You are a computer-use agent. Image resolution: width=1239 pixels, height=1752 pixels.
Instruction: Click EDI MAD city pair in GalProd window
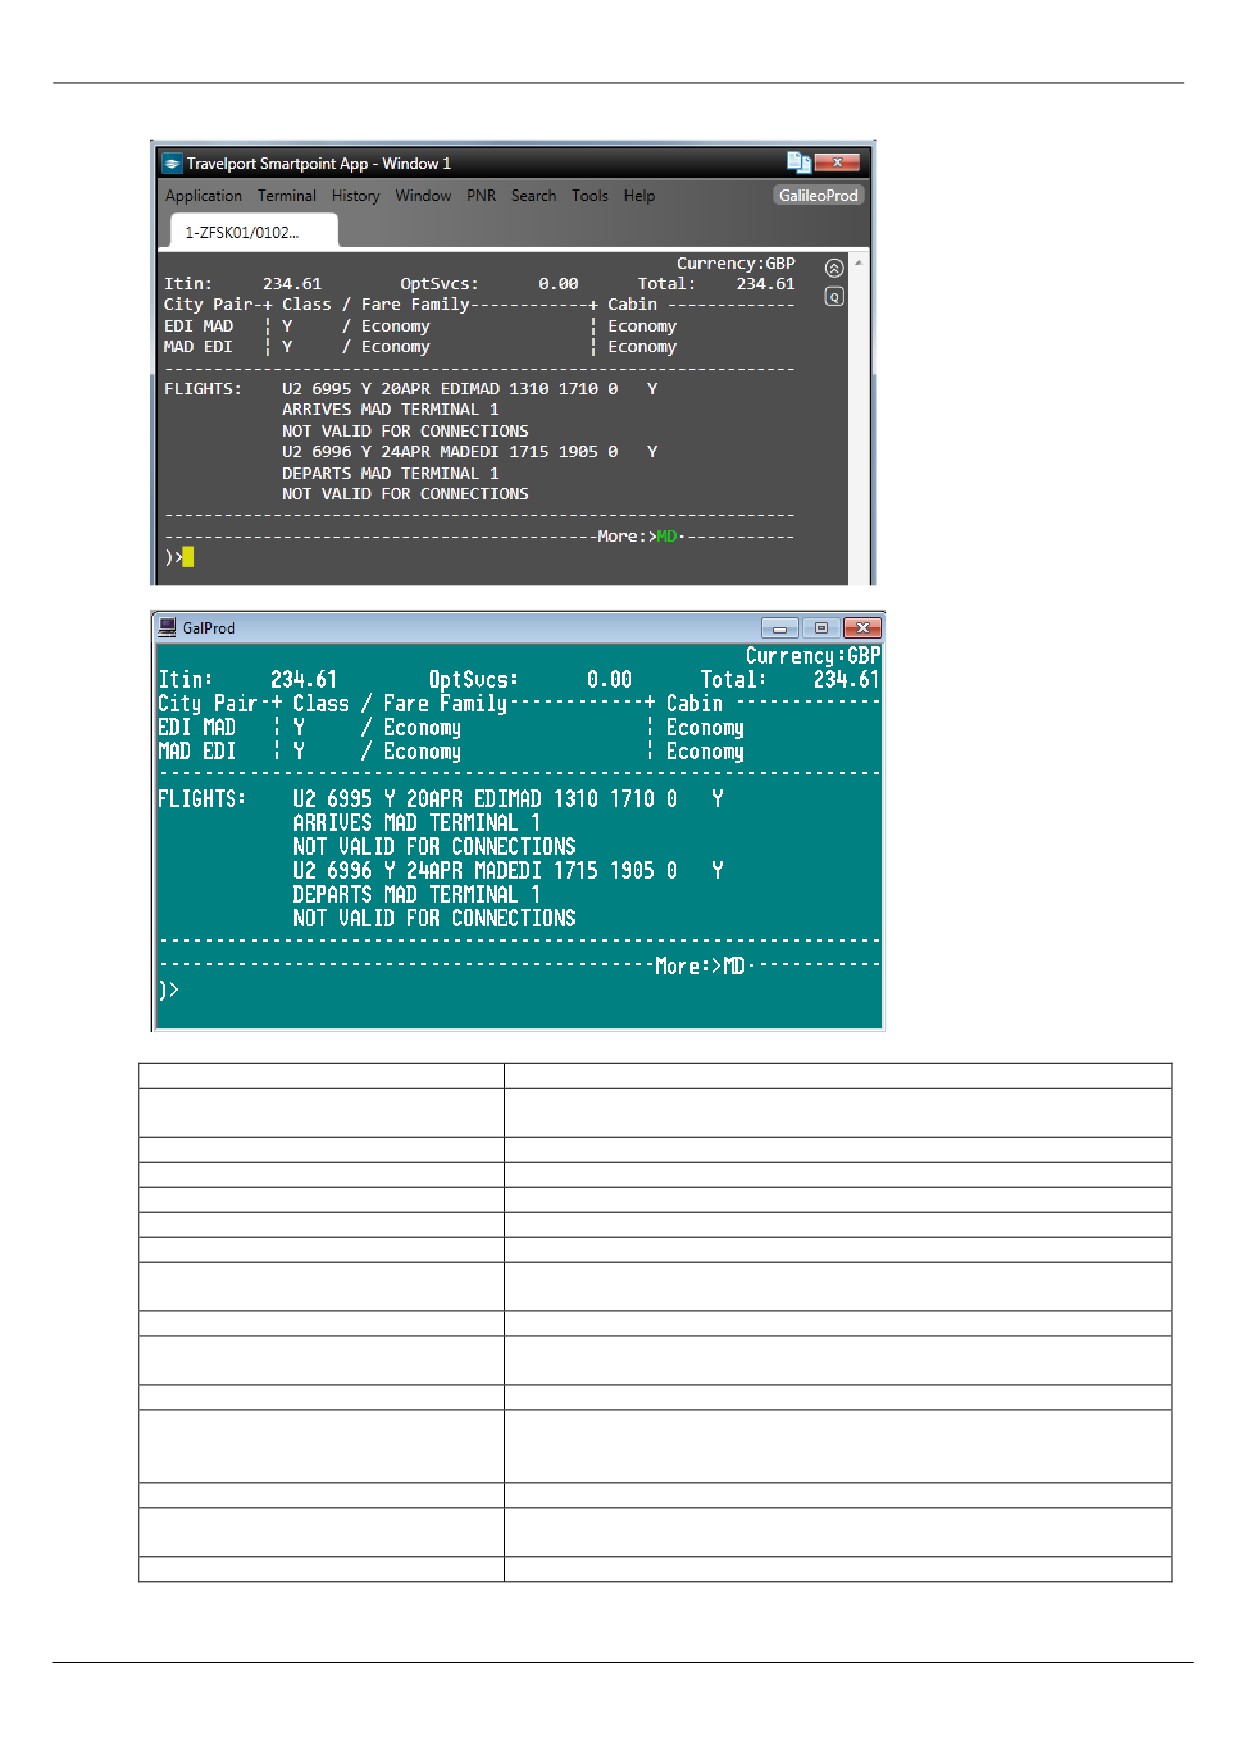click(x=197, y=728)
